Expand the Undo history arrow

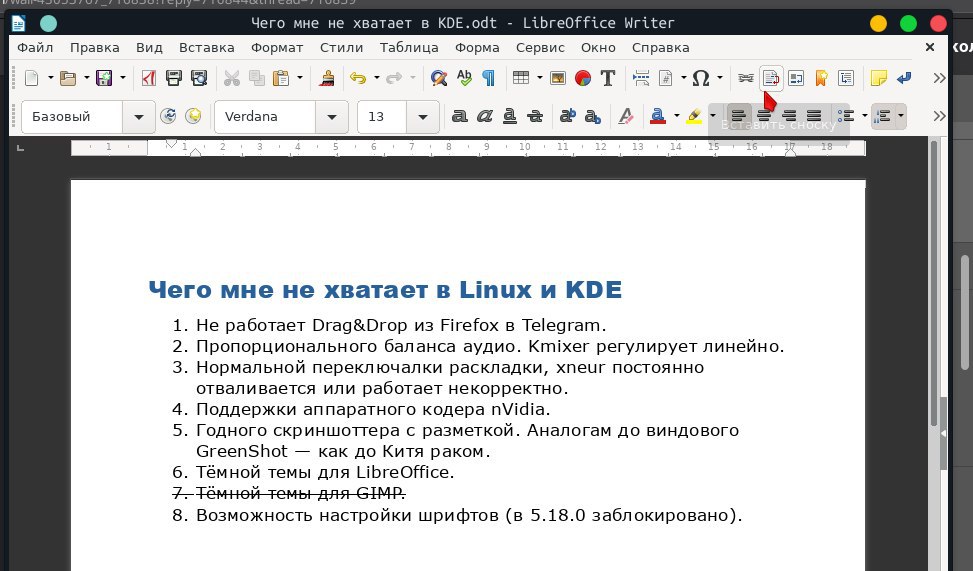click(x=377, y=78)
